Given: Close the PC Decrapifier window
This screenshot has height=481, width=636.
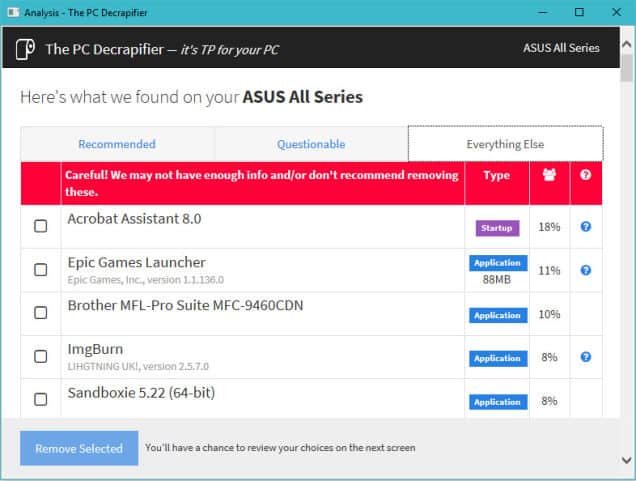Looking at the screenshot, I should click(617, 12).
